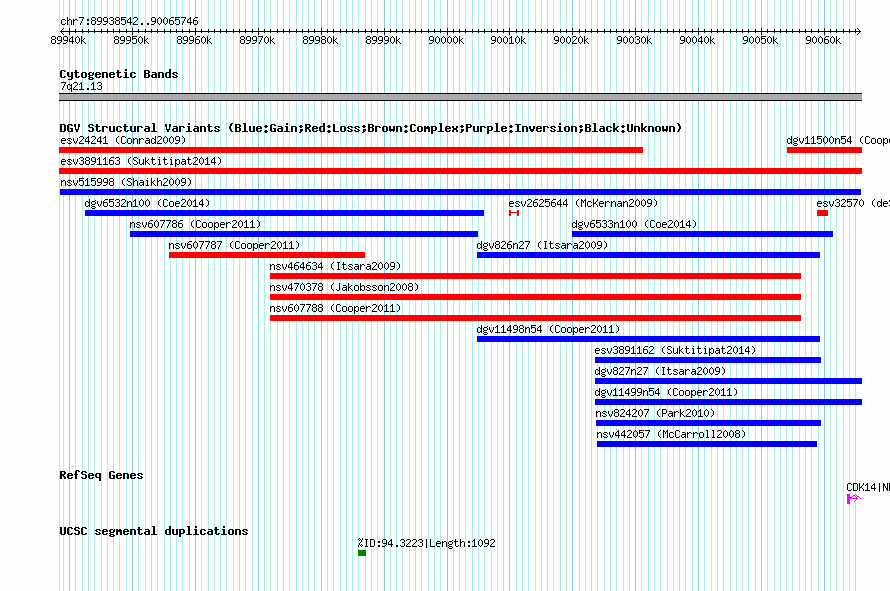Image resolution: width=890 pixels, height=591 pixels.
Task: Click the chr7:89938542..90065746 coordinates text
Action: 129,22
